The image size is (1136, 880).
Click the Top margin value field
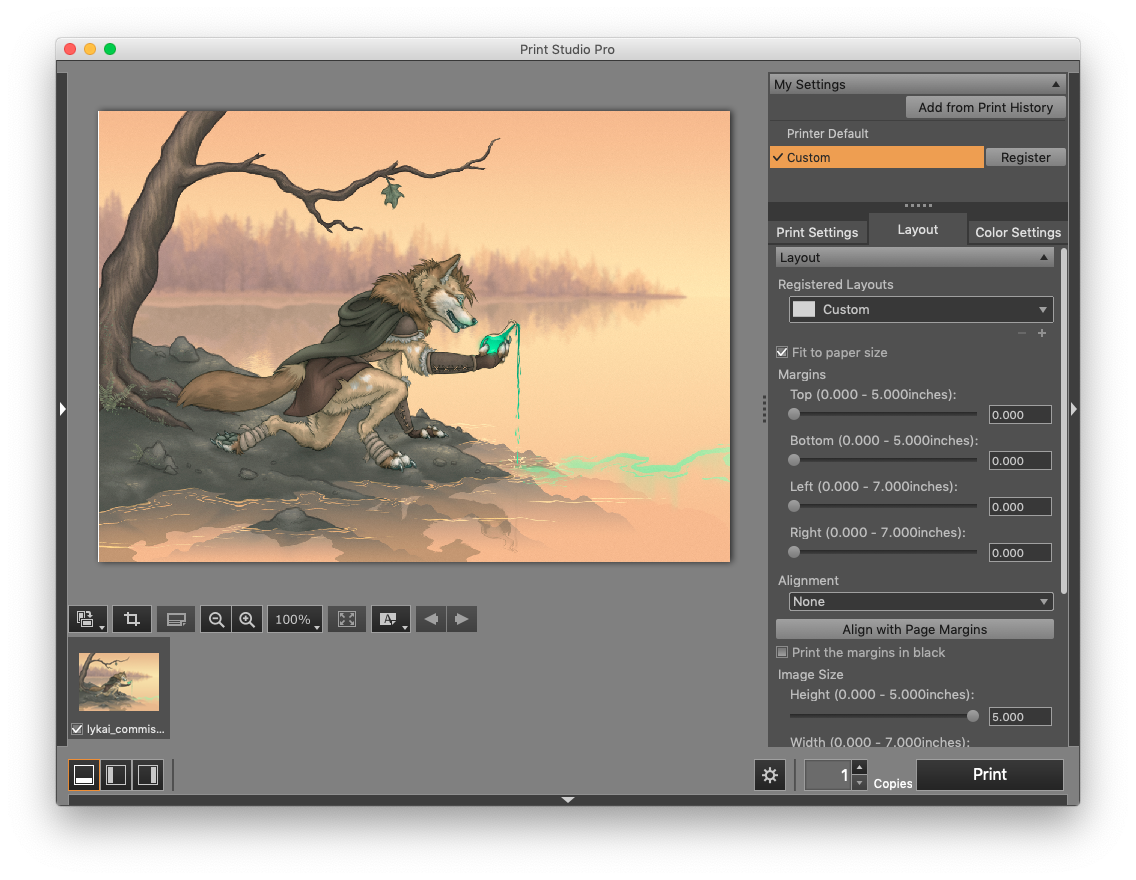pos(1020,414)
